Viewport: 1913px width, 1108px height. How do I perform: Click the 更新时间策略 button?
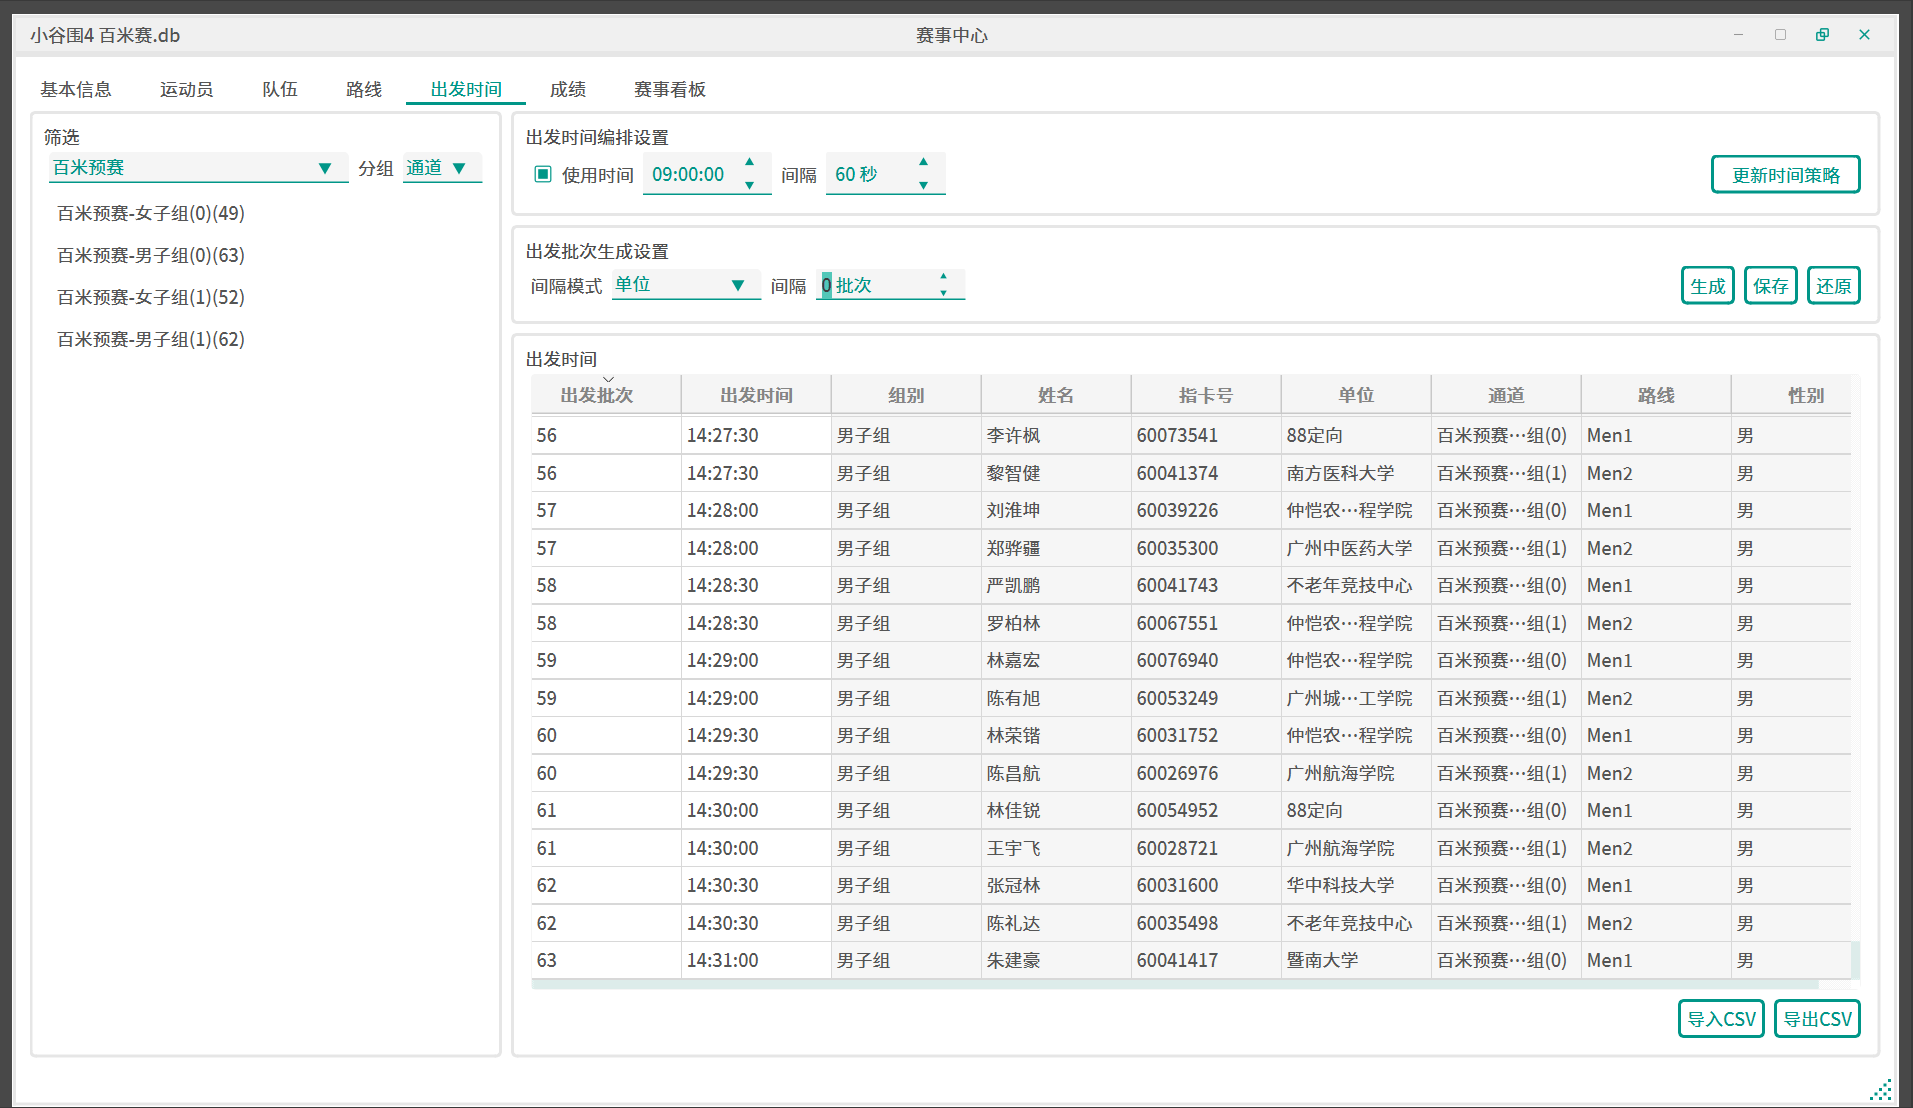1785,175
